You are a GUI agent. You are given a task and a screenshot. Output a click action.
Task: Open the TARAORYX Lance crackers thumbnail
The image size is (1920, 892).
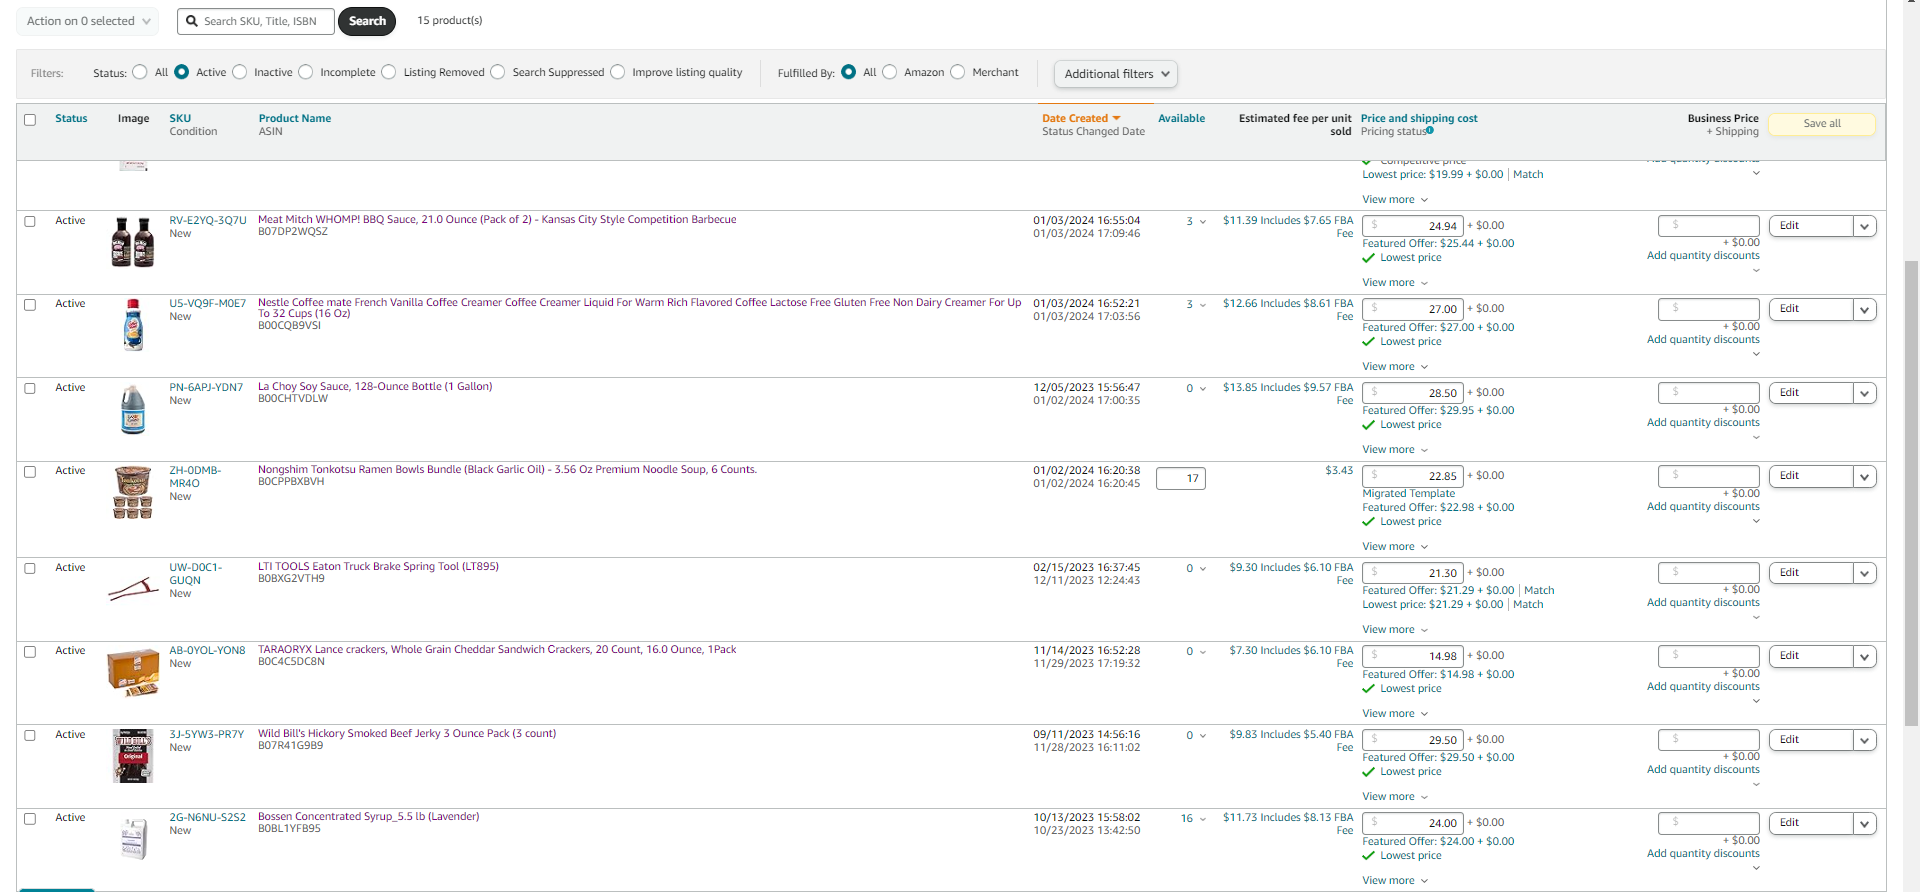click(133, 672)
